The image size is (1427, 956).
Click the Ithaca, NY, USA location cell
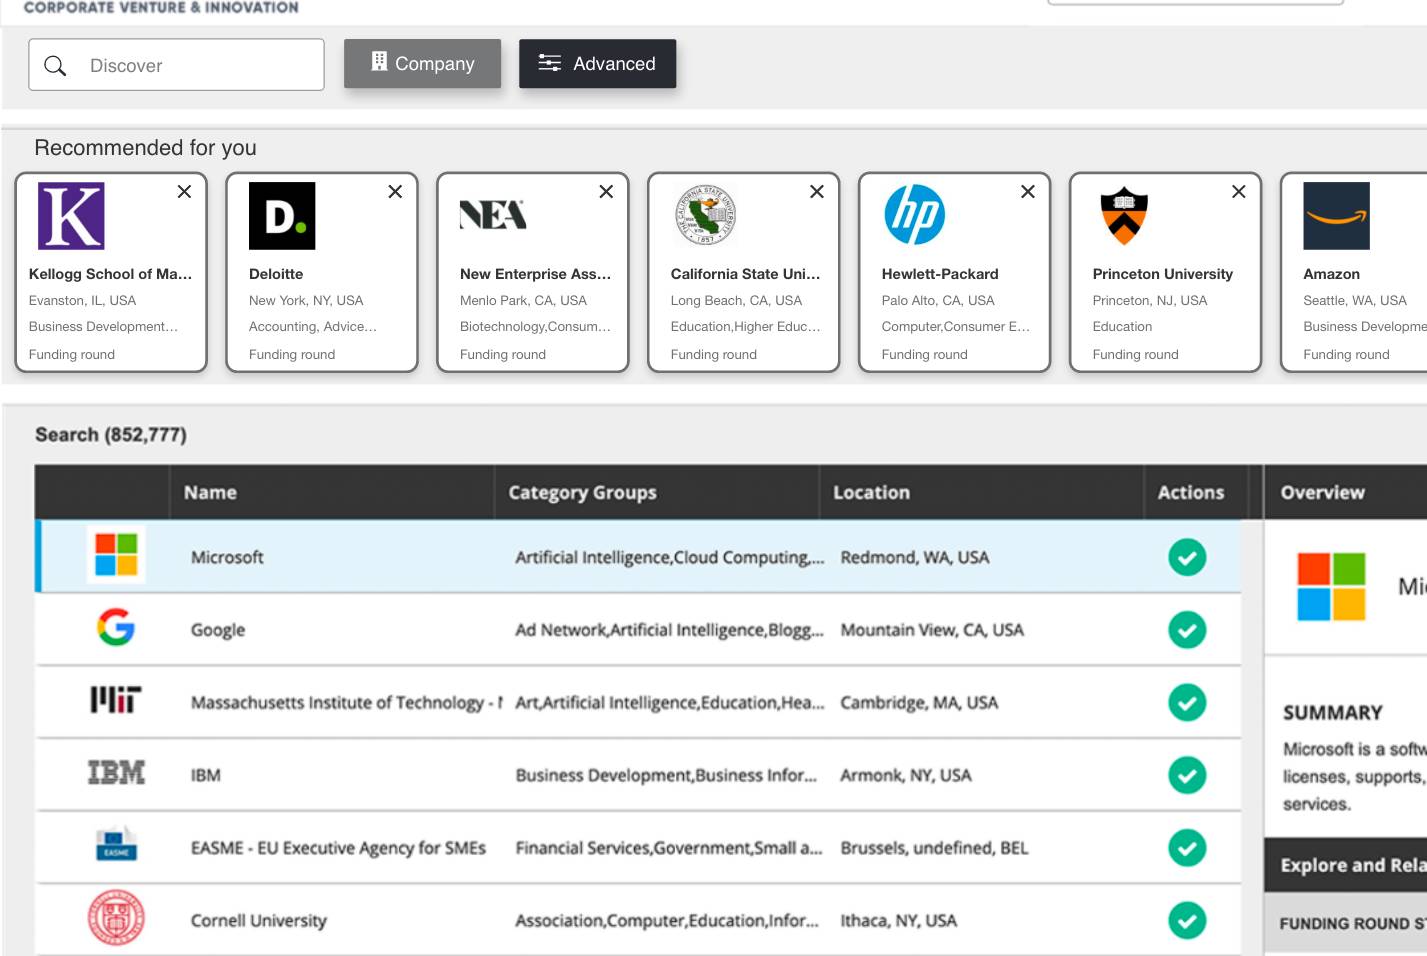point(898,921)
